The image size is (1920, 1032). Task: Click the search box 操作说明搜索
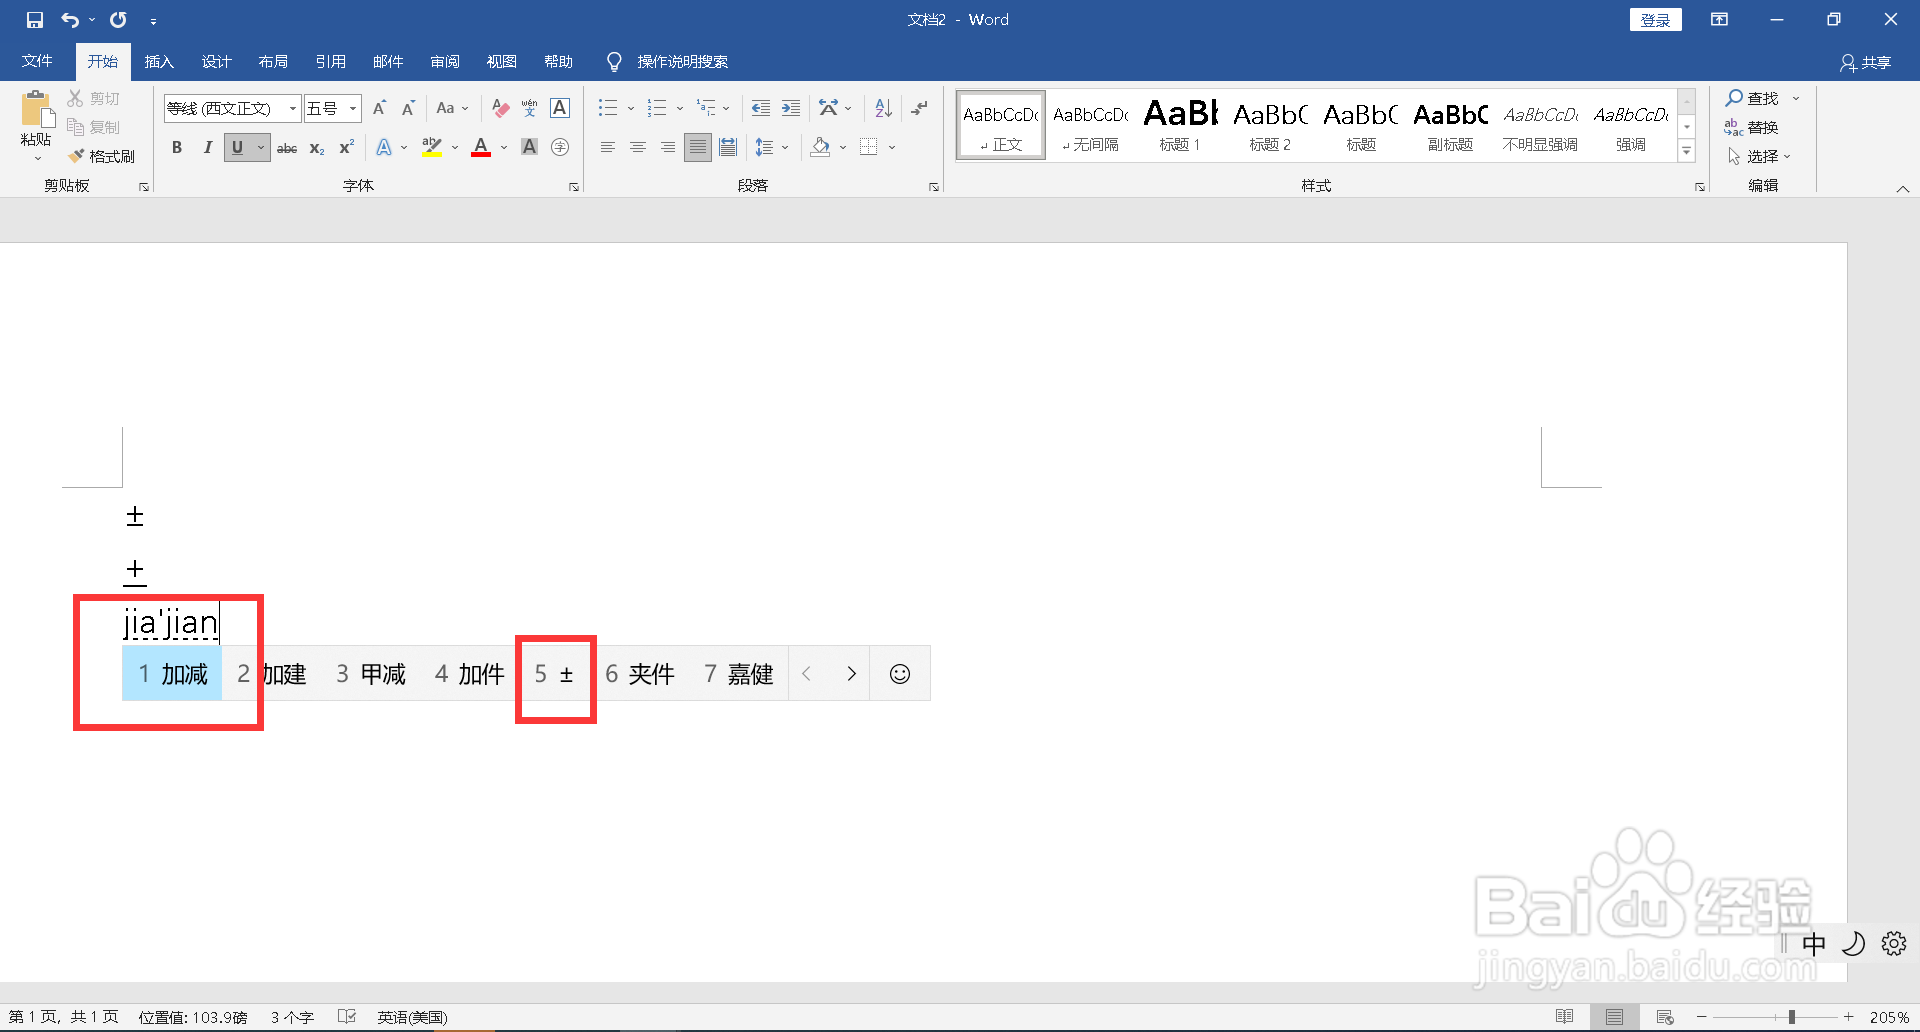pyautogui.click(x=682, y=62)
